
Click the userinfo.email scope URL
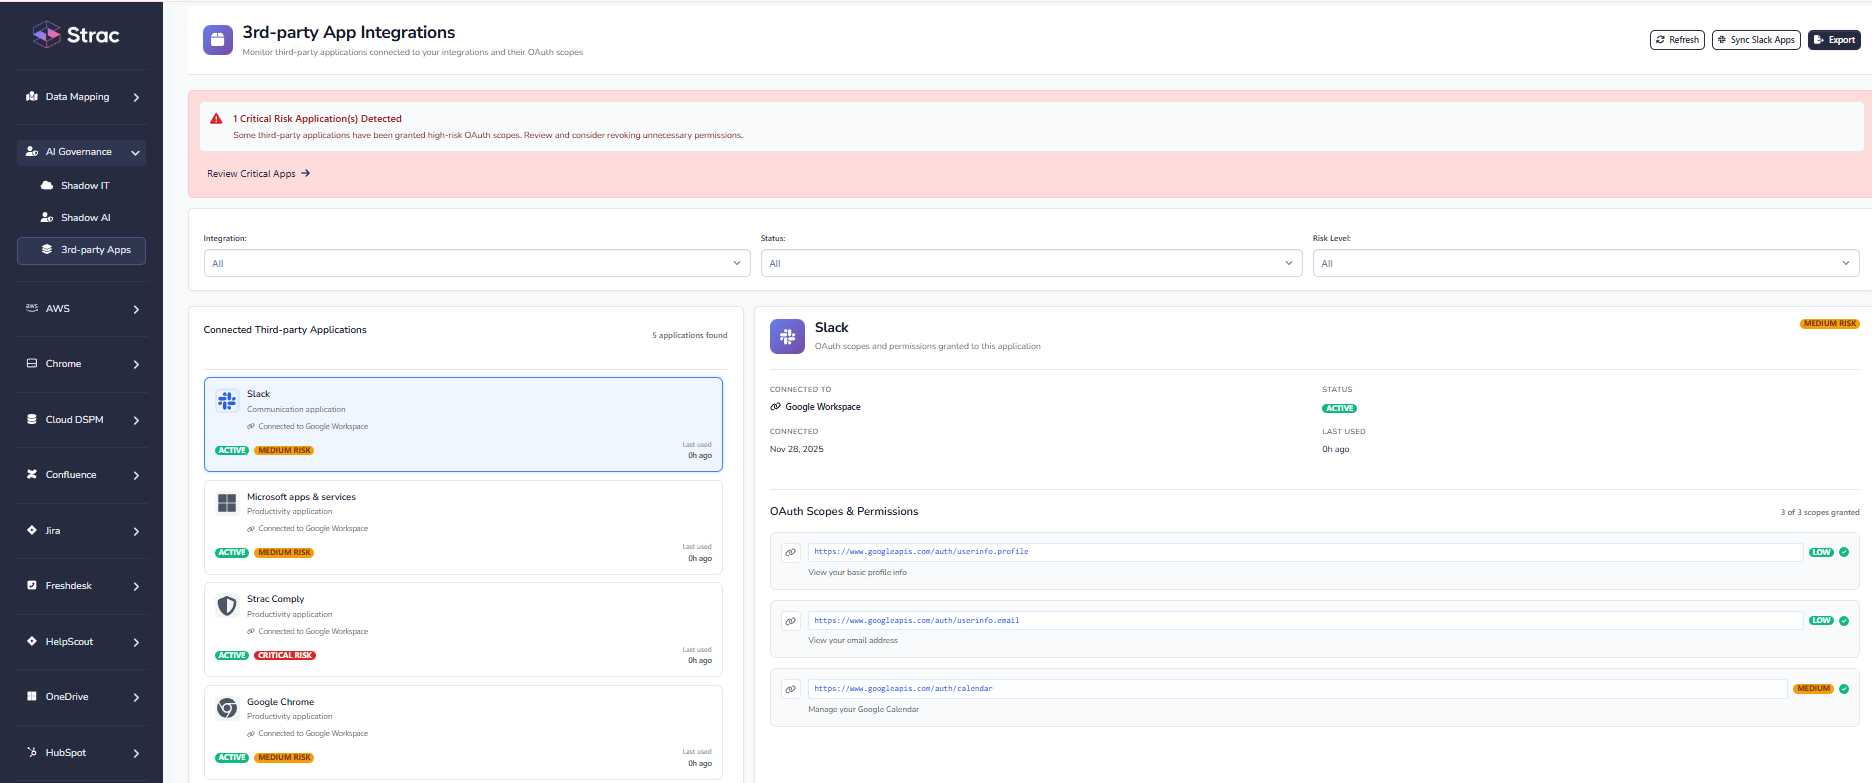pos(917,621)
